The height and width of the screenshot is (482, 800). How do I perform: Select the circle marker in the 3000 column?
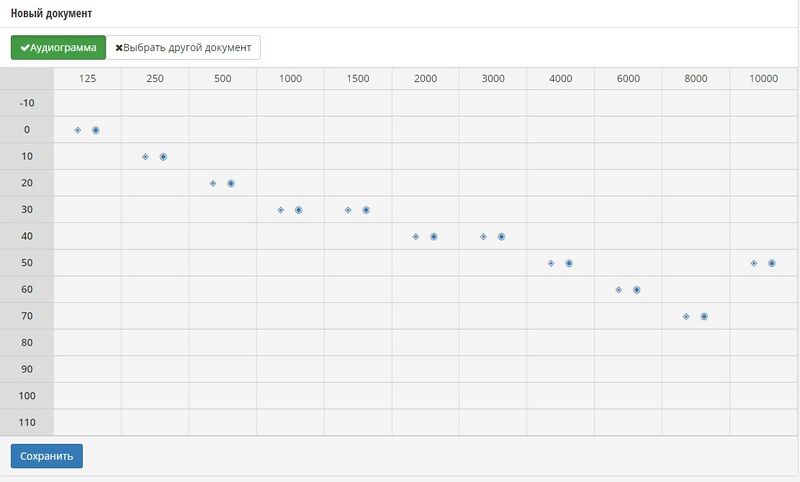click(x=501, y=236)
